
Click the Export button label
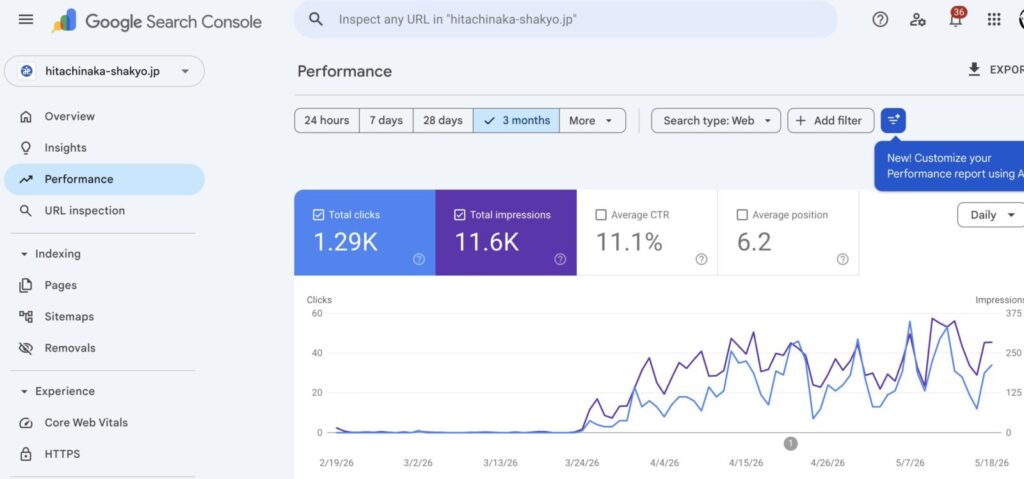pos(1006,70)
